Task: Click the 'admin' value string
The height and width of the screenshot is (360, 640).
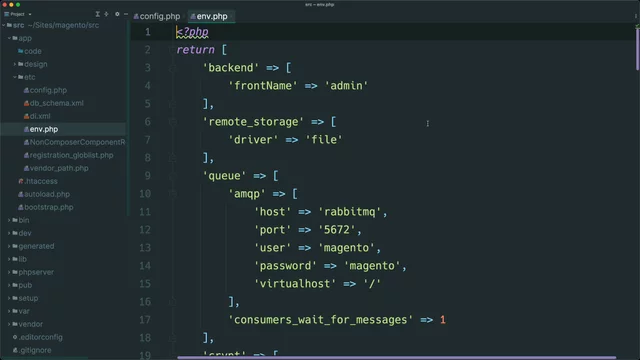Action: tap(346, 86)
